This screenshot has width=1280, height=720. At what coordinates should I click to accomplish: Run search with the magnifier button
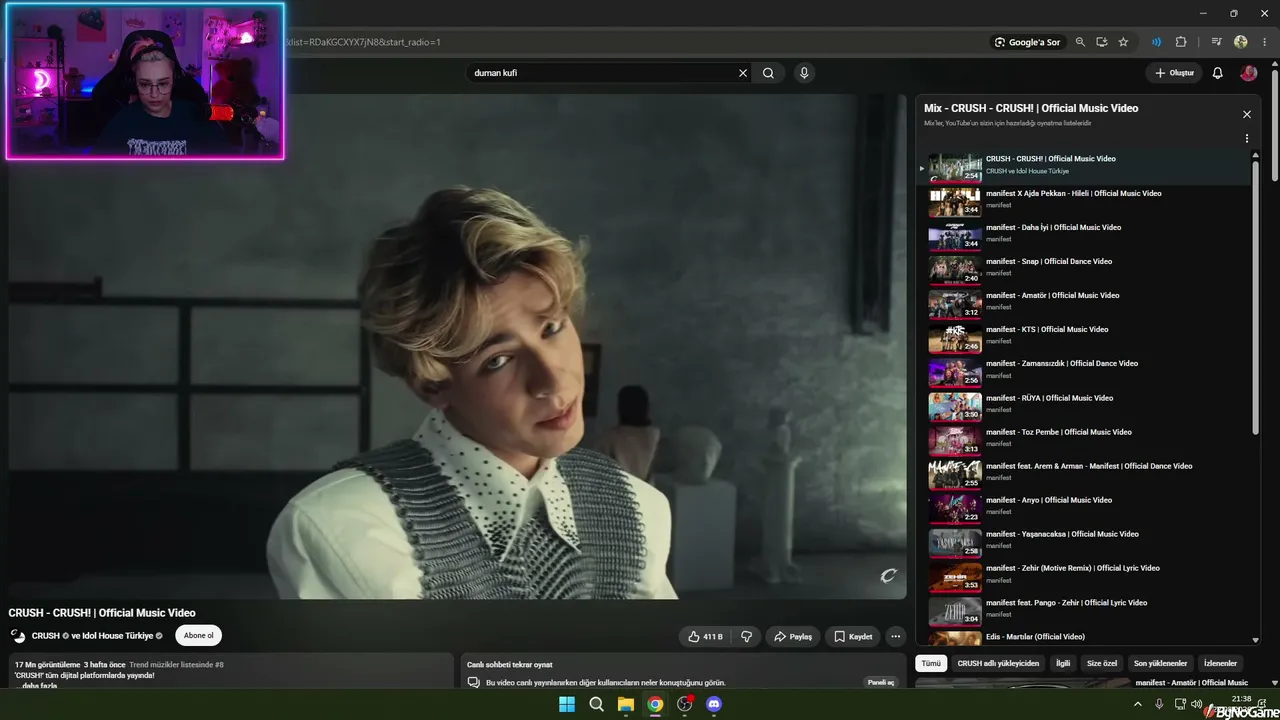[x=768, y=73]
